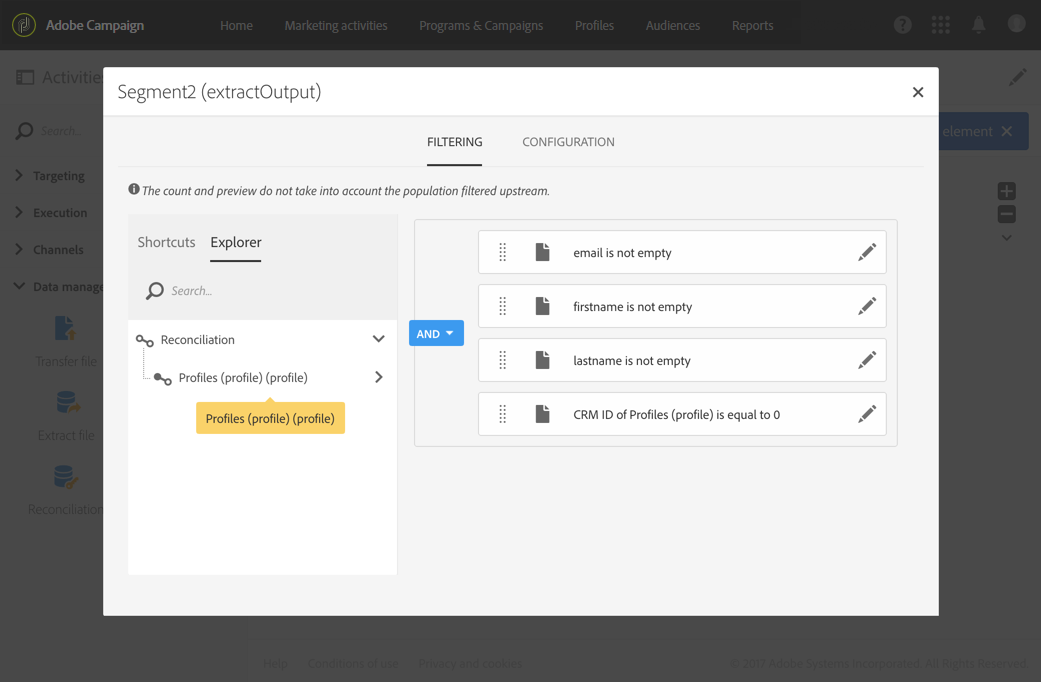Switch to the Configuration tab
Viewport: 1041px width, 682px height.
point(568,142)
